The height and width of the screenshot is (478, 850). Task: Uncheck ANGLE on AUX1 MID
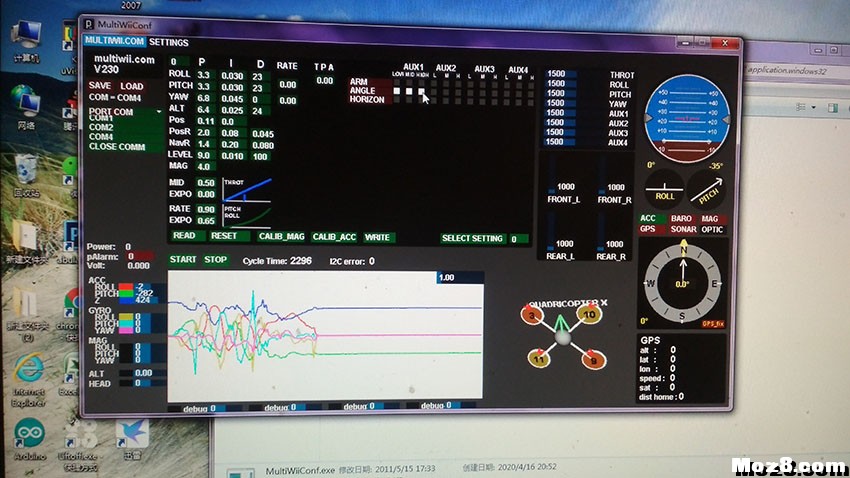pyautogui.click(x=409, y=91)
